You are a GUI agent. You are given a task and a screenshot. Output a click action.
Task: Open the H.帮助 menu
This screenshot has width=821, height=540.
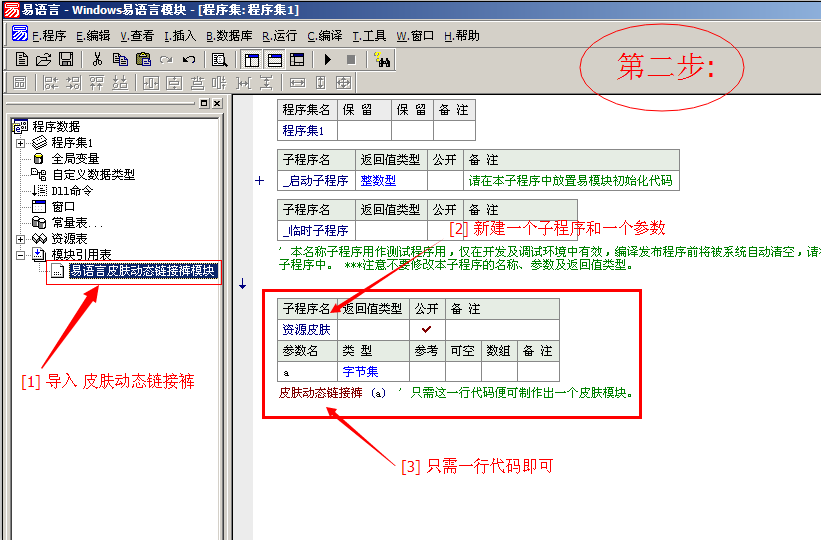[462, 36]
